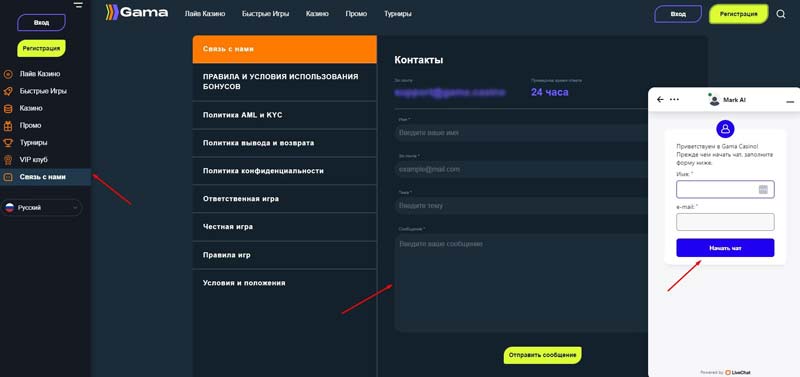The width and height of the screenshot is (800, 377).
Task: Focus the Введите тему subject field
Action: 521,206
